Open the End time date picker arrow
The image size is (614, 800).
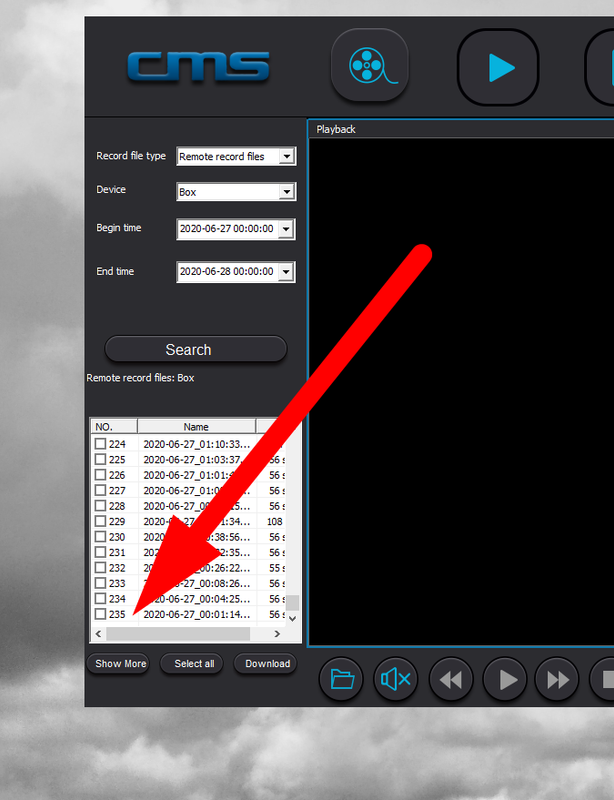tap(286, 272)
